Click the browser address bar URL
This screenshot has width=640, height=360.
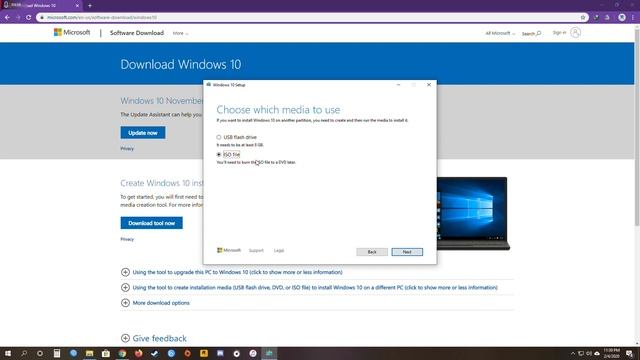point(102,18)
